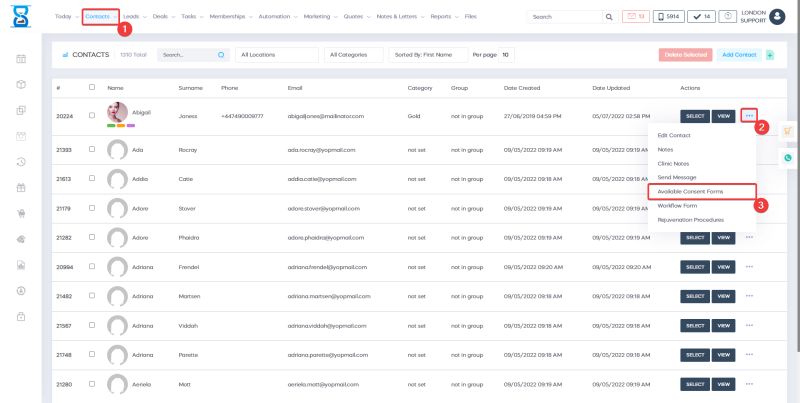This screenshot has height=403, width=800.
Task: Open the shopping basket sidebar icon
Action: tap(21, 214)
